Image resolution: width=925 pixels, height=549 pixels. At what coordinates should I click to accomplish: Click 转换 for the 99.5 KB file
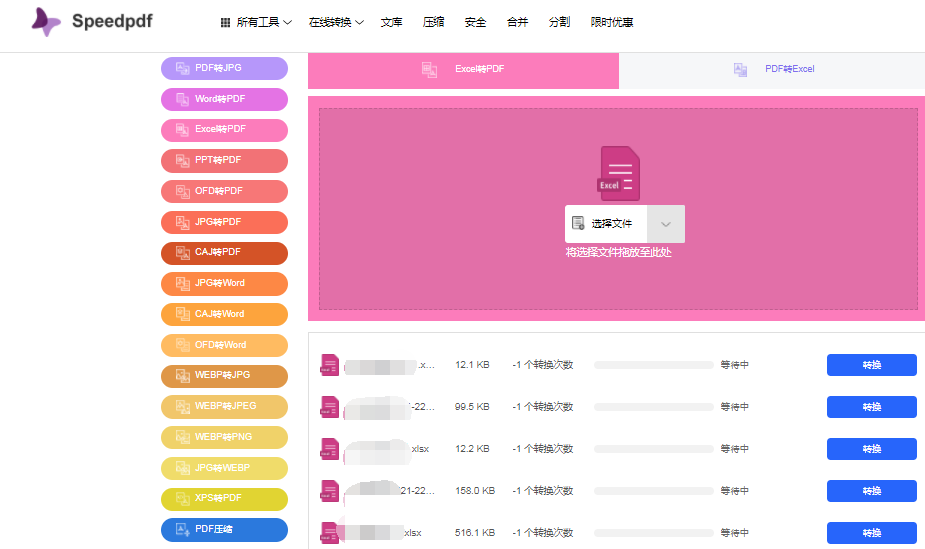(x=871, y=407)
